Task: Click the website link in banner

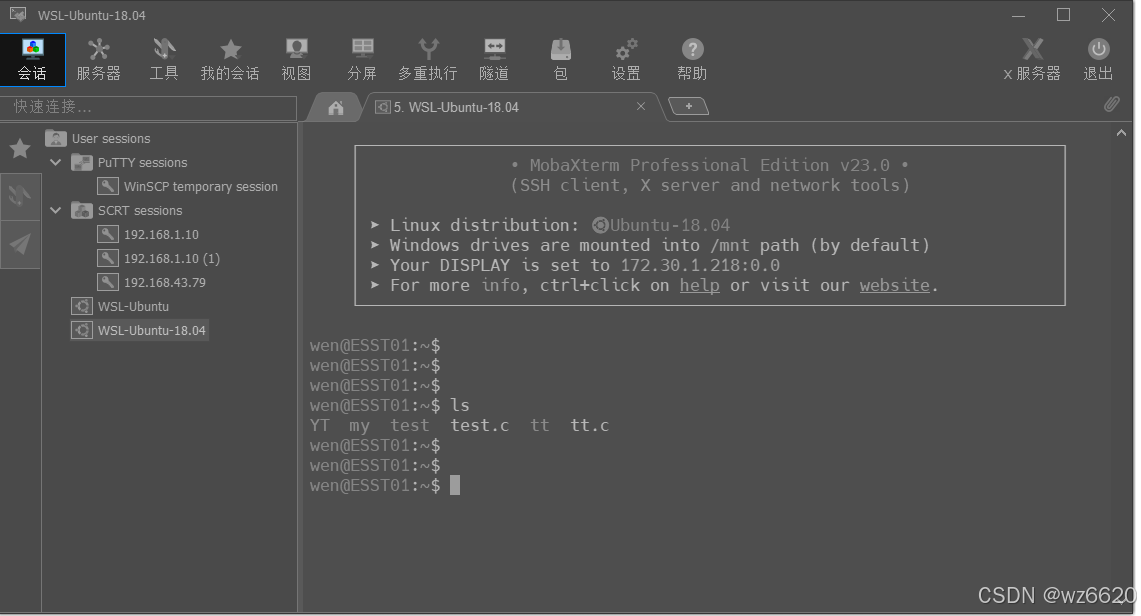Action: click(x=894, y=285)
